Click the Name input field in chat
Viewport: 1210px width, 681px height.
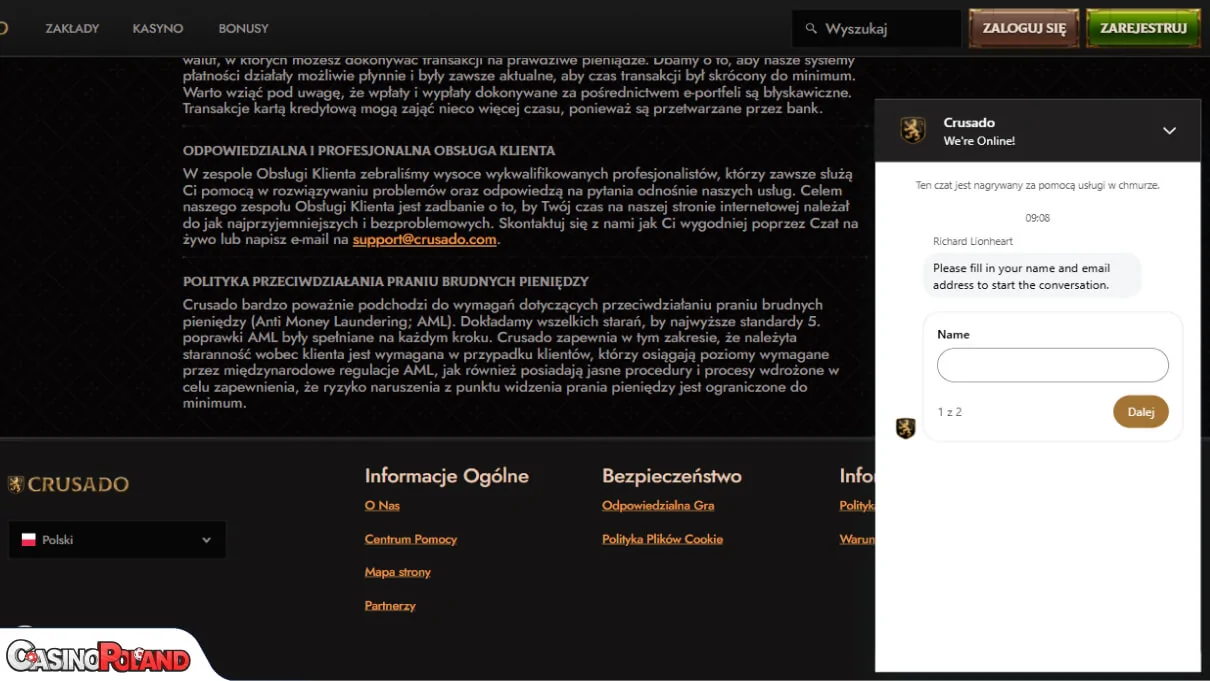(1053, 365)
